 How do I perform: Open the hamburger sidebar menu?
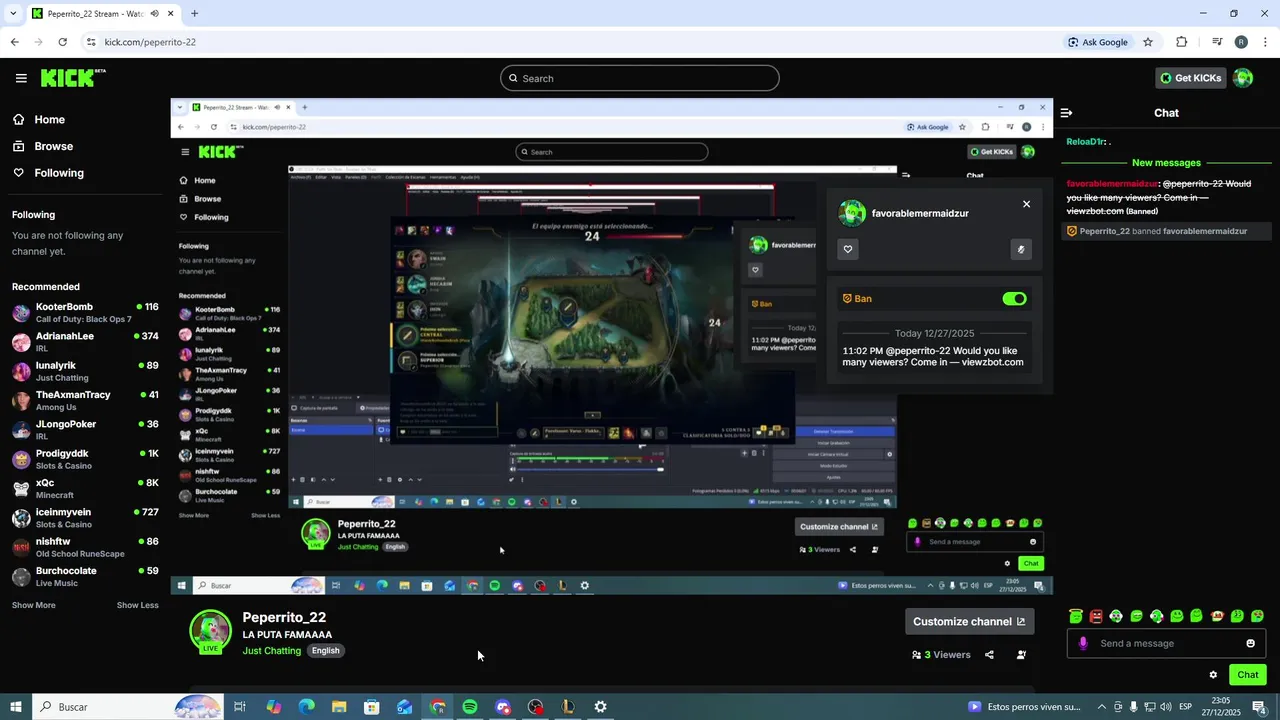21,78
